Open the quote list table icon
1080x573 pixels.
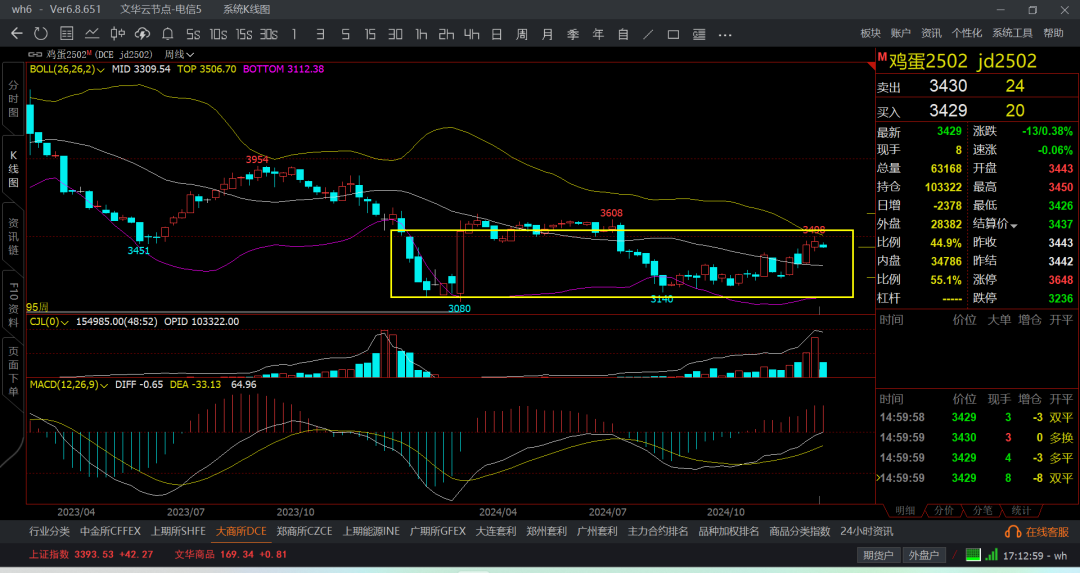tap(68, 34)
